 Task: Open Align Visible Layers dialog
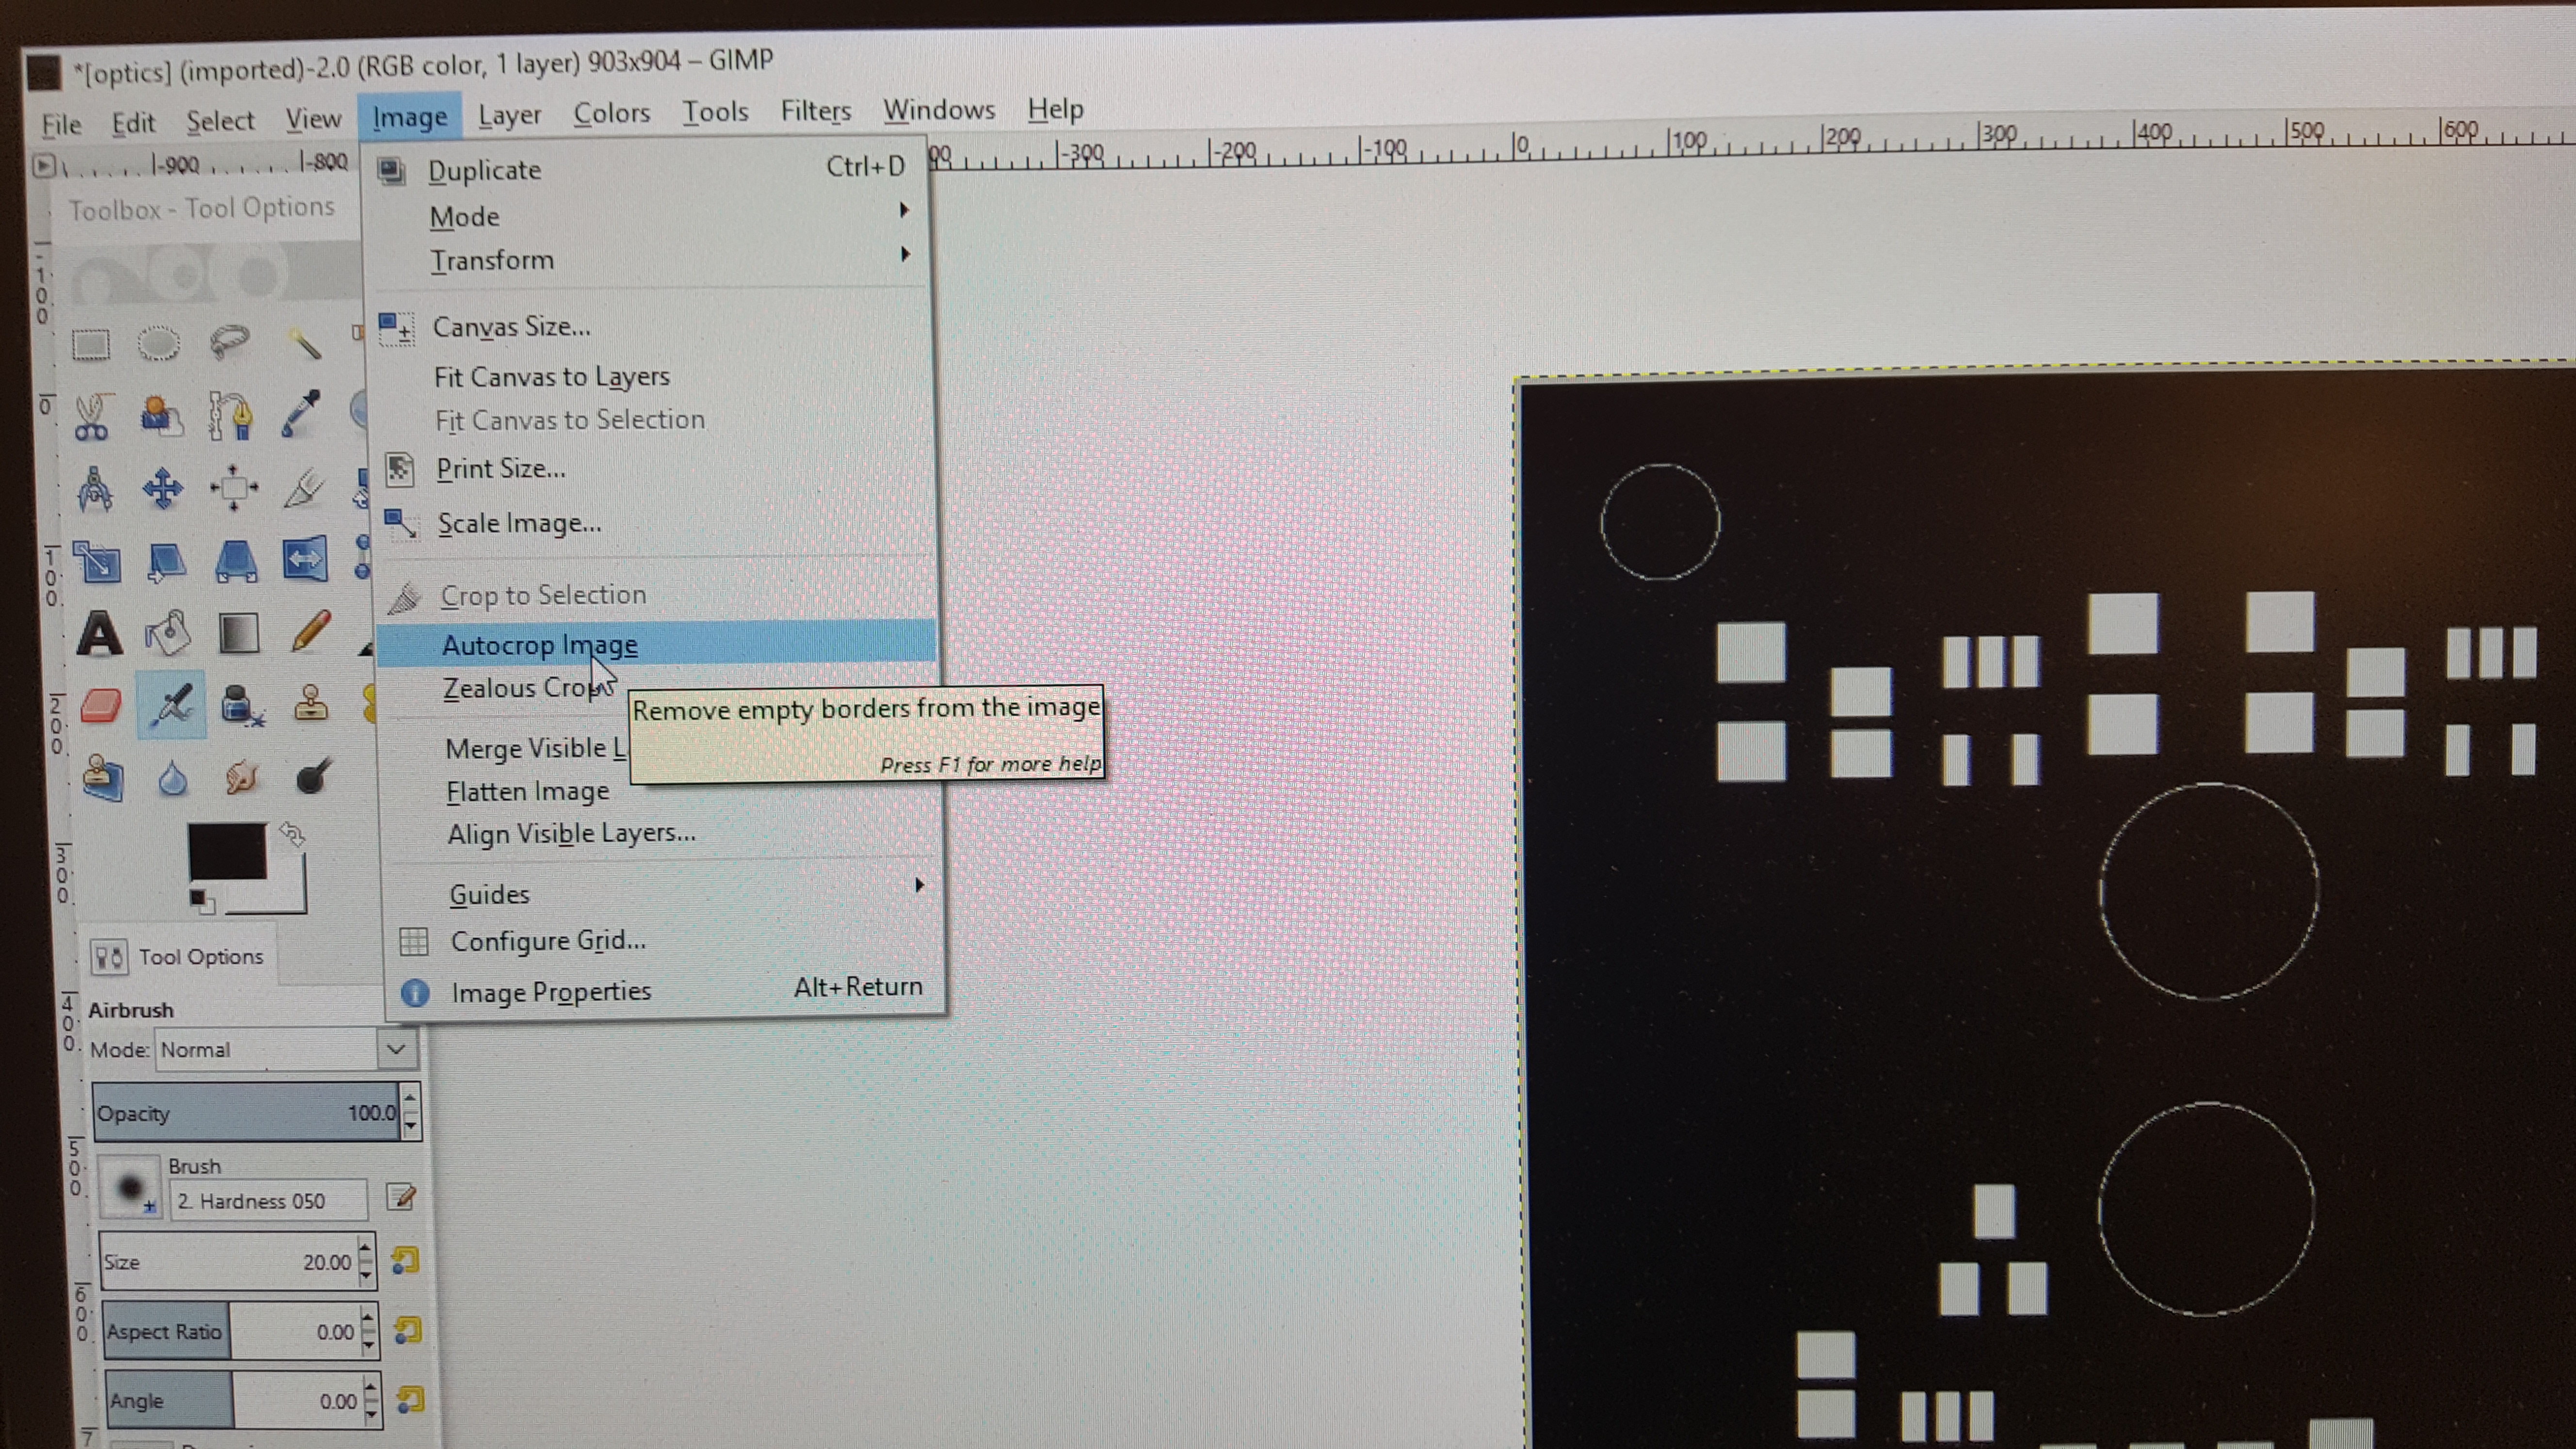pos(664,833)
